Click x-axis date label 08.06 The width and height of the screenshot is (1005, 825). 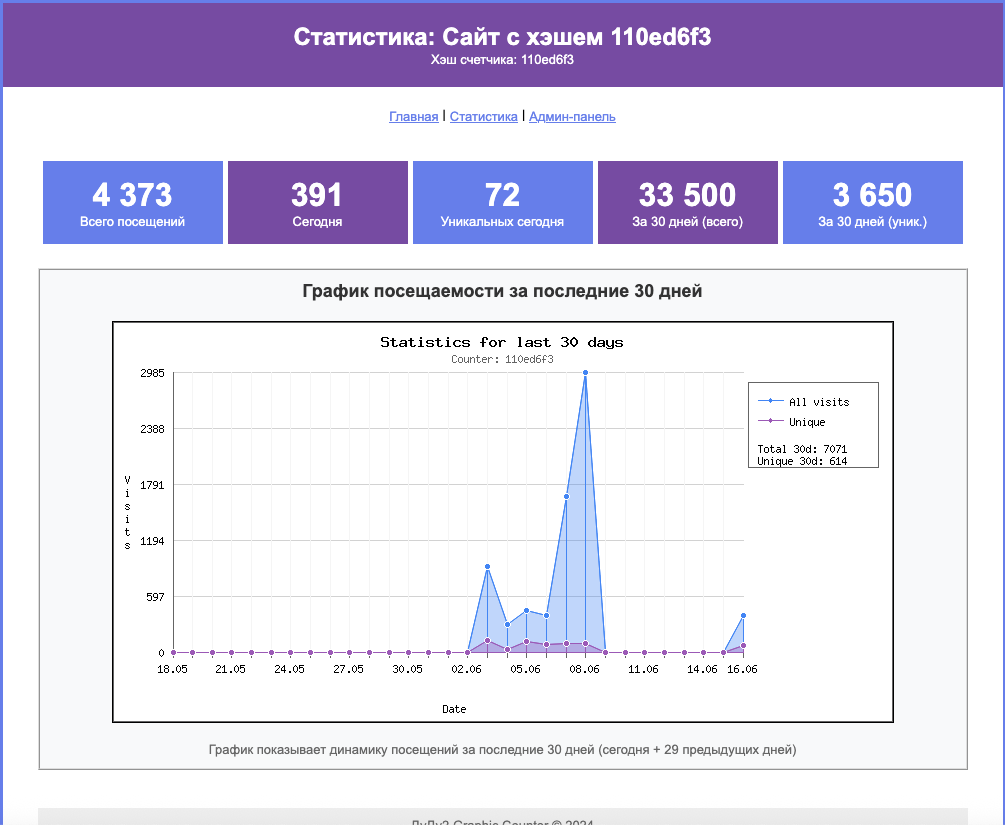pos(585,669)
